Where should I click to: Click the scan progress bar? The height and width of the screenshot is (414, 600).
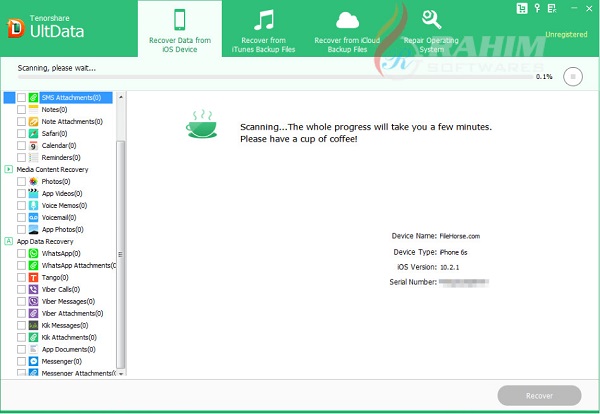(x=275, y=77)
